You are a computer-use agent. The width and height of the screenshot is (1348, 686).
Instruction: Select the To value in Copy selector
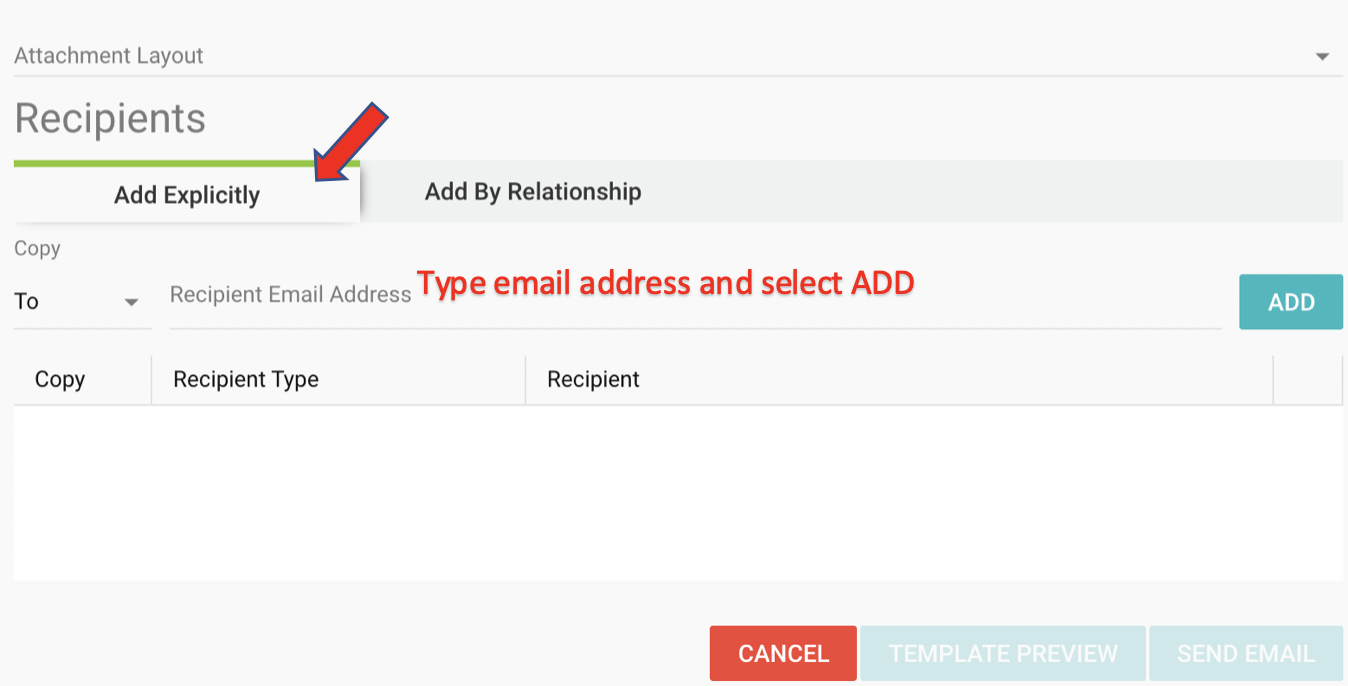pos(27,301)
